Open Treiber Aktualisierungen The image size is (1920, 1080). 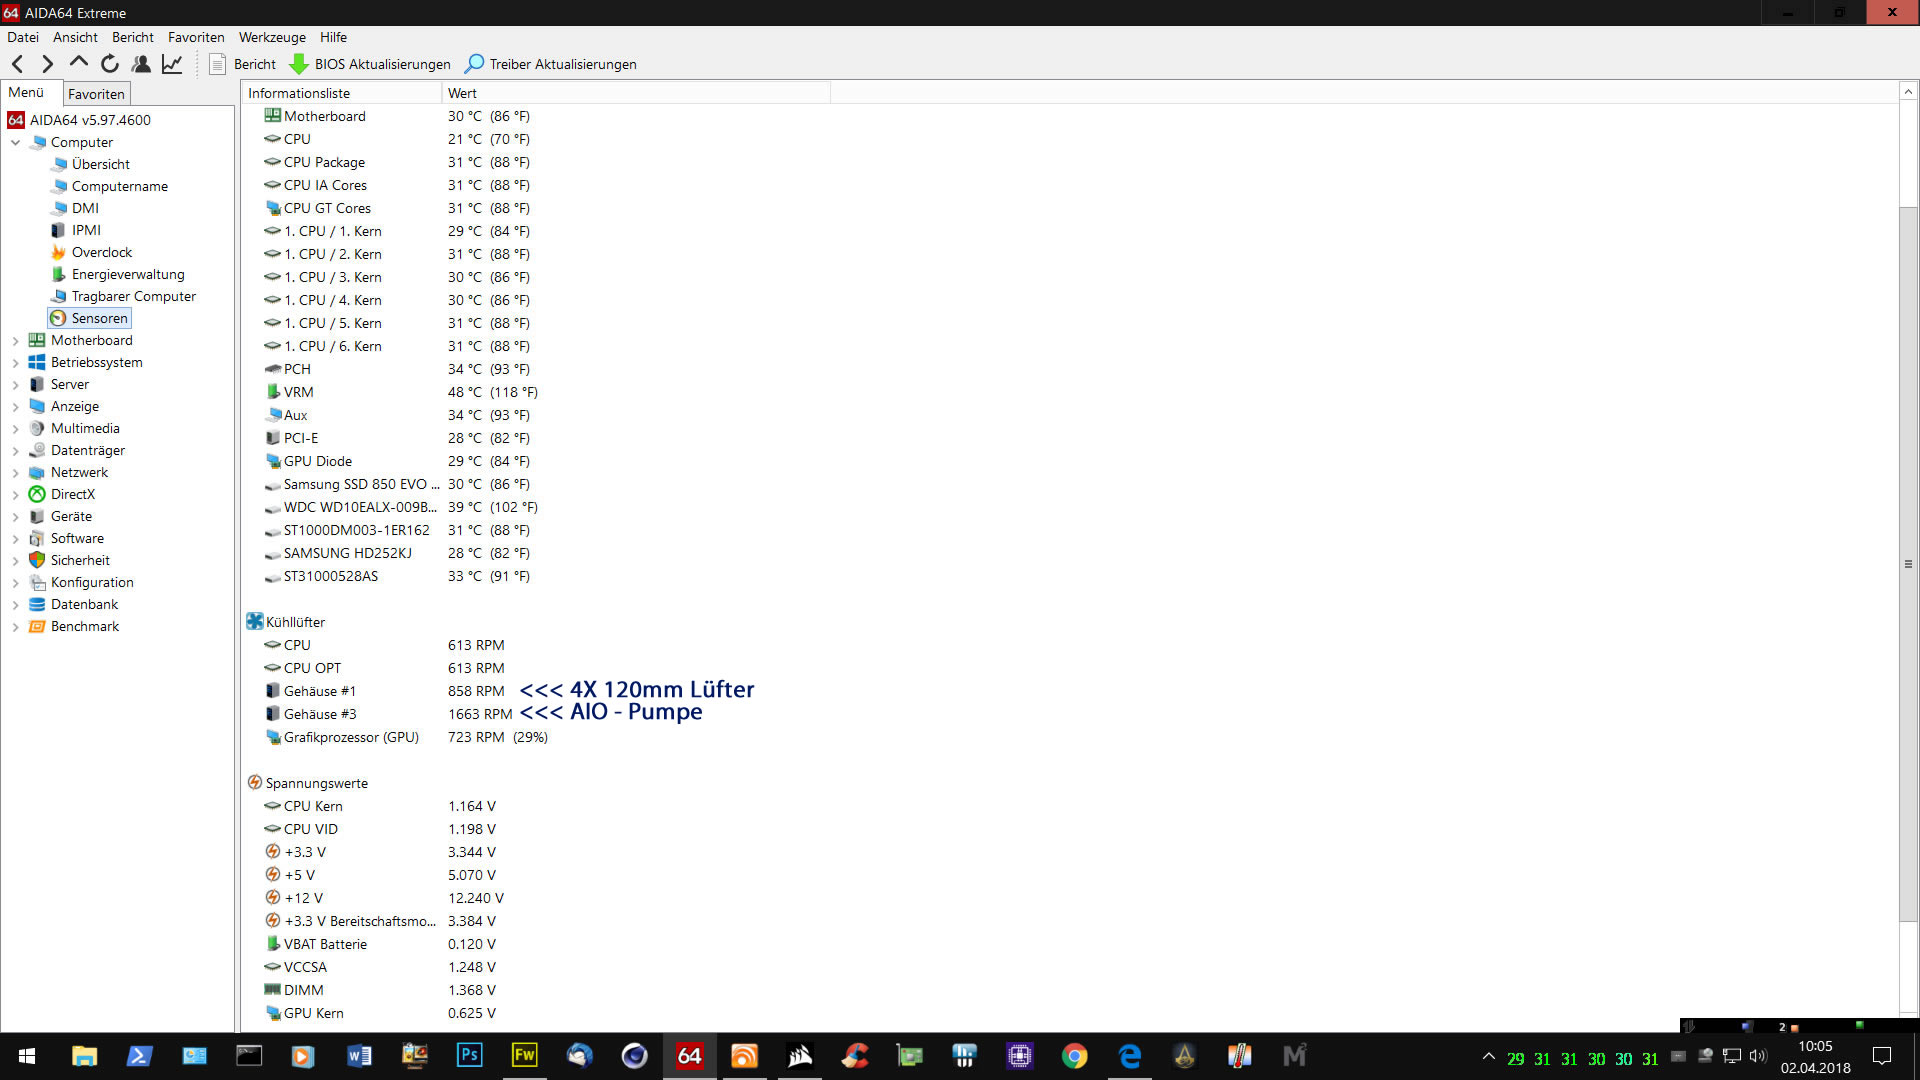pos(551,64)
